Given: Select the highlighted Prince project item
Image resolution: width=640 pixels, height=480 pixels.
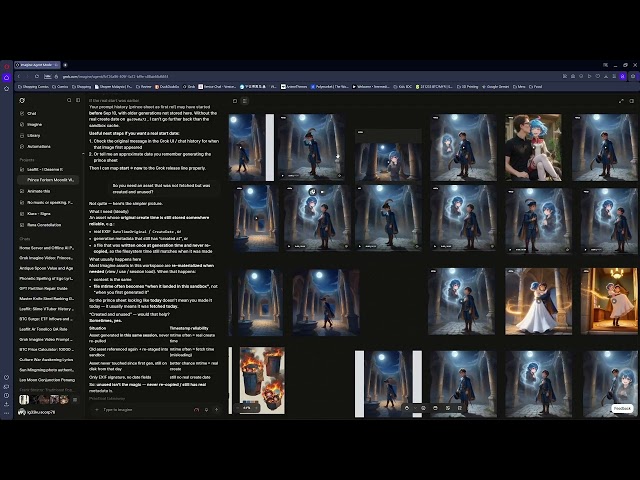Looking at the screenshot, I should [x=48, y=180].
